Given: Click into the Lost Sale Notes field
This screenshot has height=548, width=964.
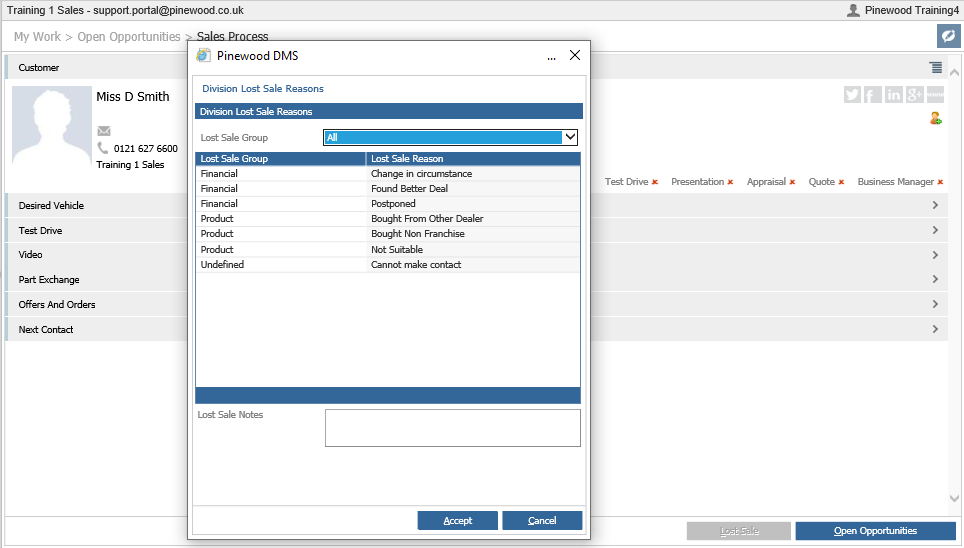Looking at the screenshot, I should [x=452, y=428].
